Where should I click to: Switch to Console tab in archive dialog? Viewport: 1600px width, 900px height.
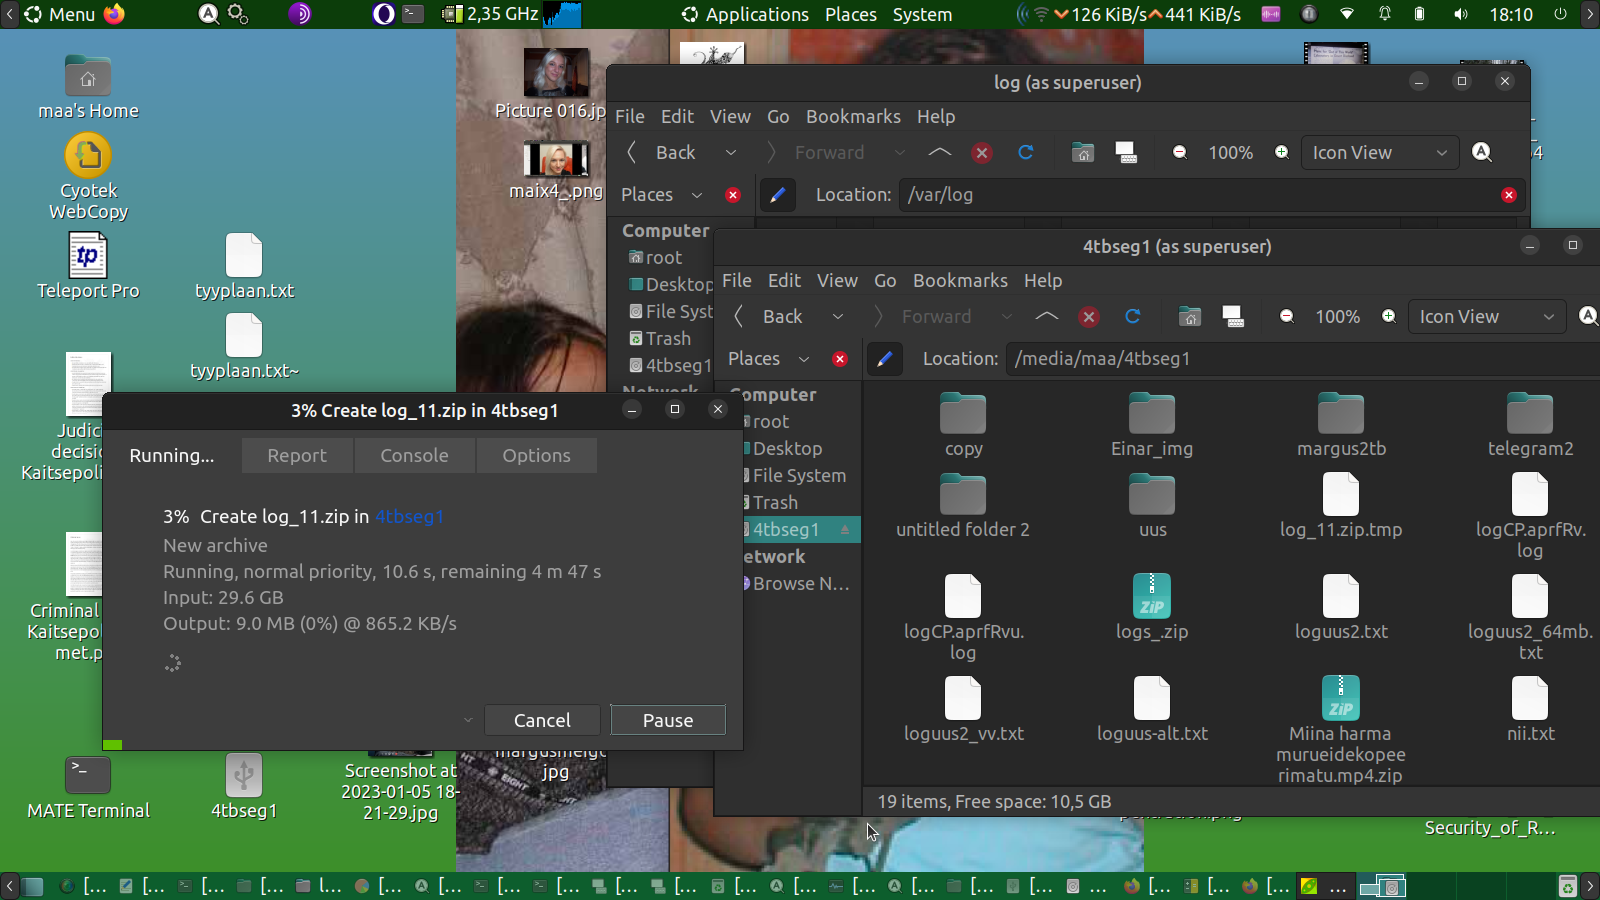[x=414, y=456]
